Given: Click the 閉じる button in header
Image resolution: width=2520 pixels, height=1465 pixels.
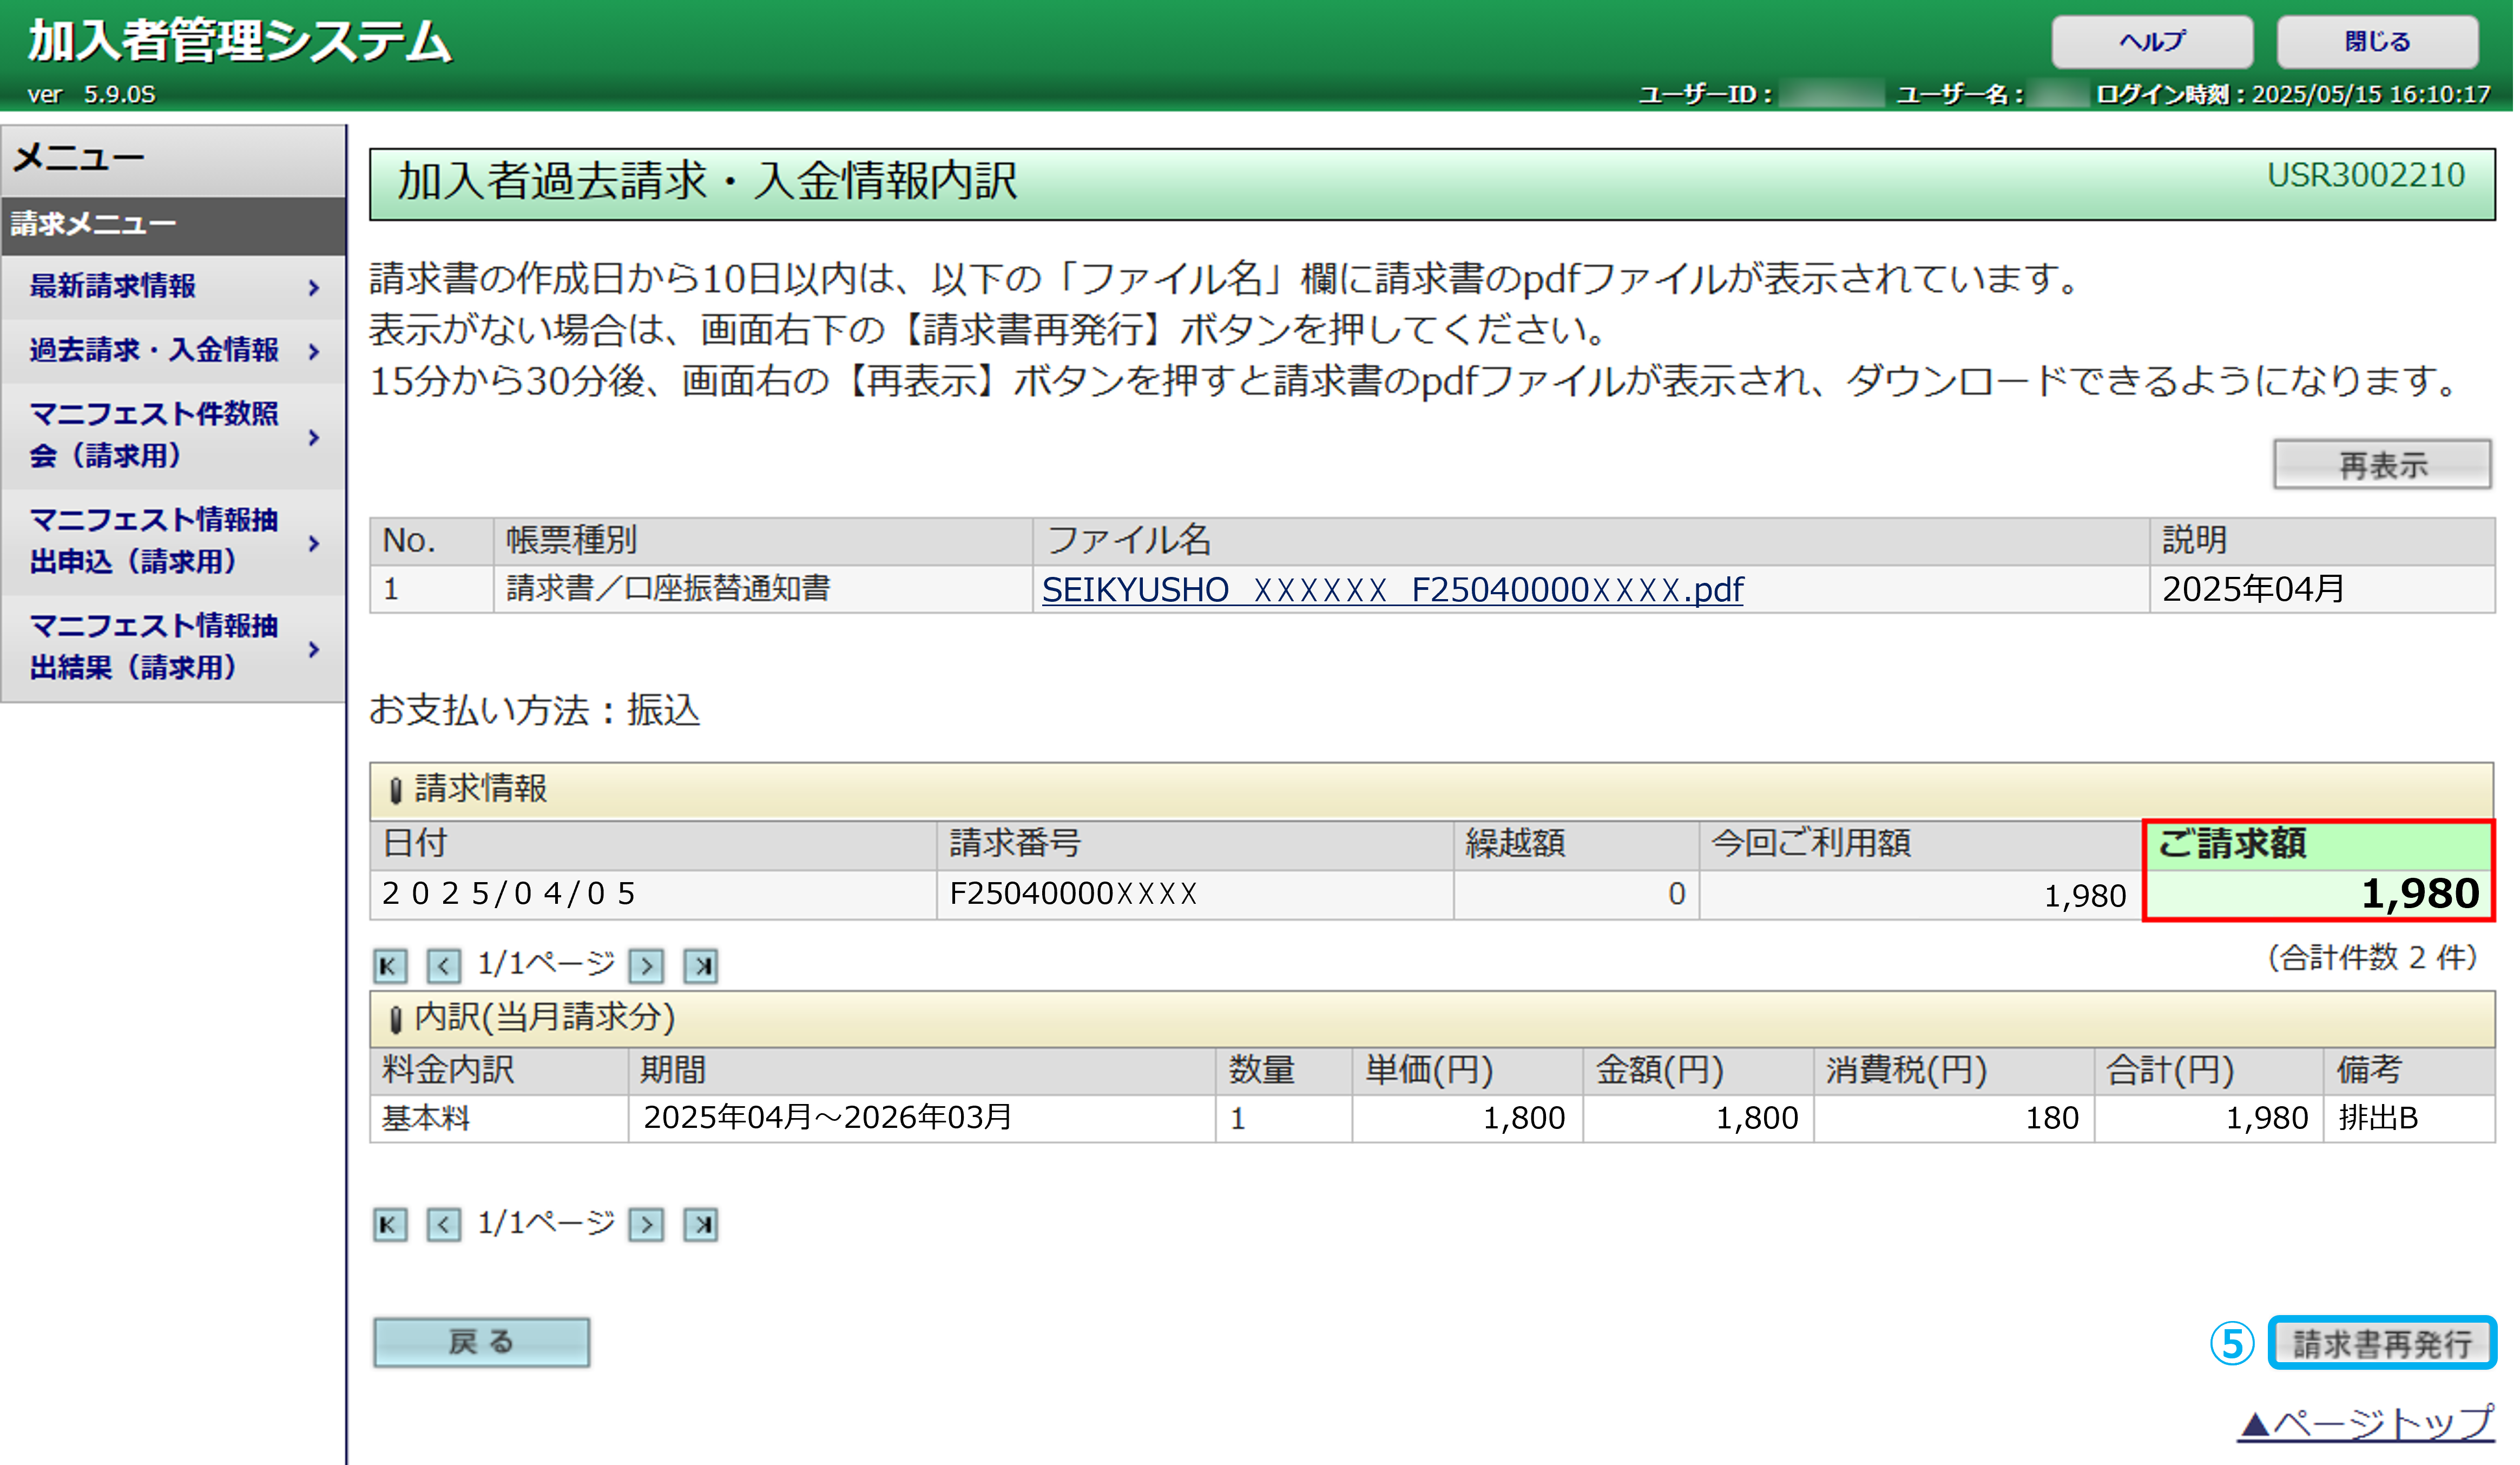Looking at the screenshot, I should 2377,42.
